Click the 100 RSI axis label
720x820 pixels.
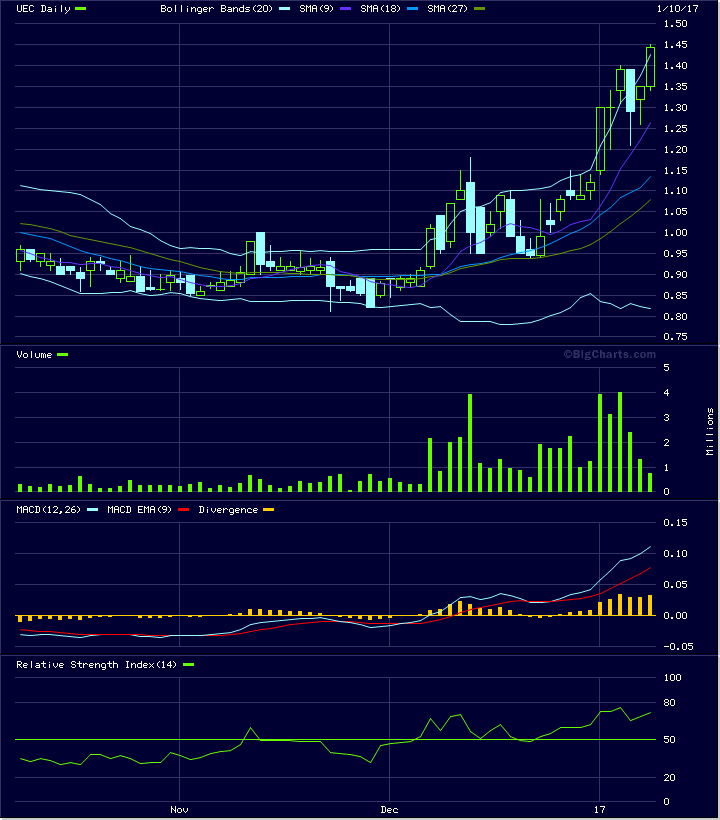pos(672,678)
